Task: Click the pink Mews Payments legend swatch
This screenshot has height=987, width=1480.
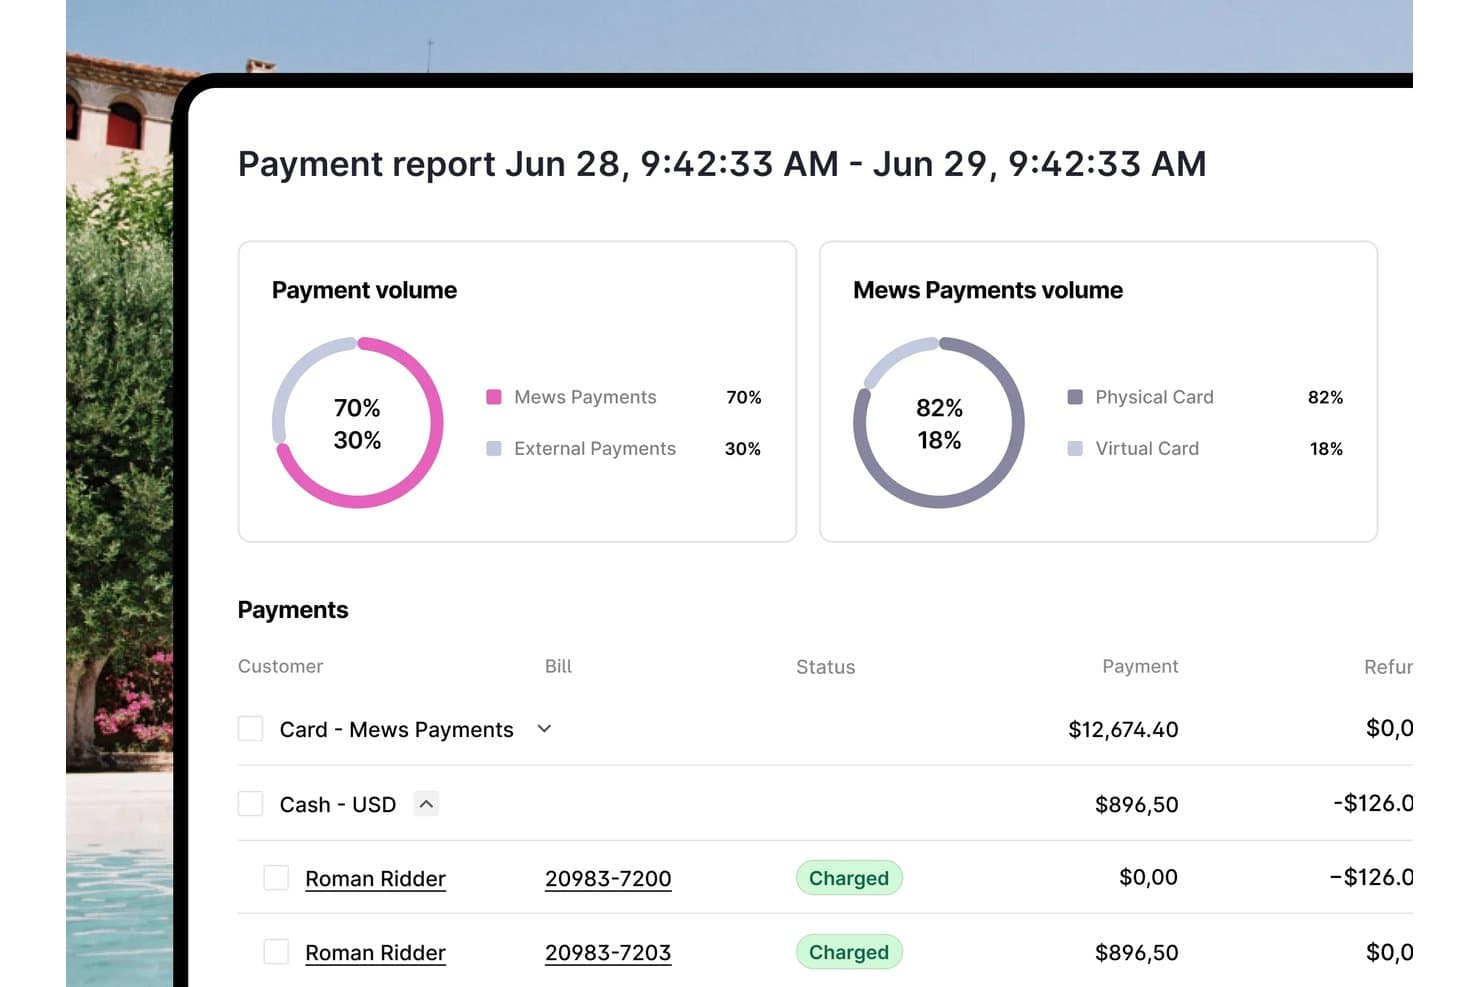Action: tap(493, 397)
